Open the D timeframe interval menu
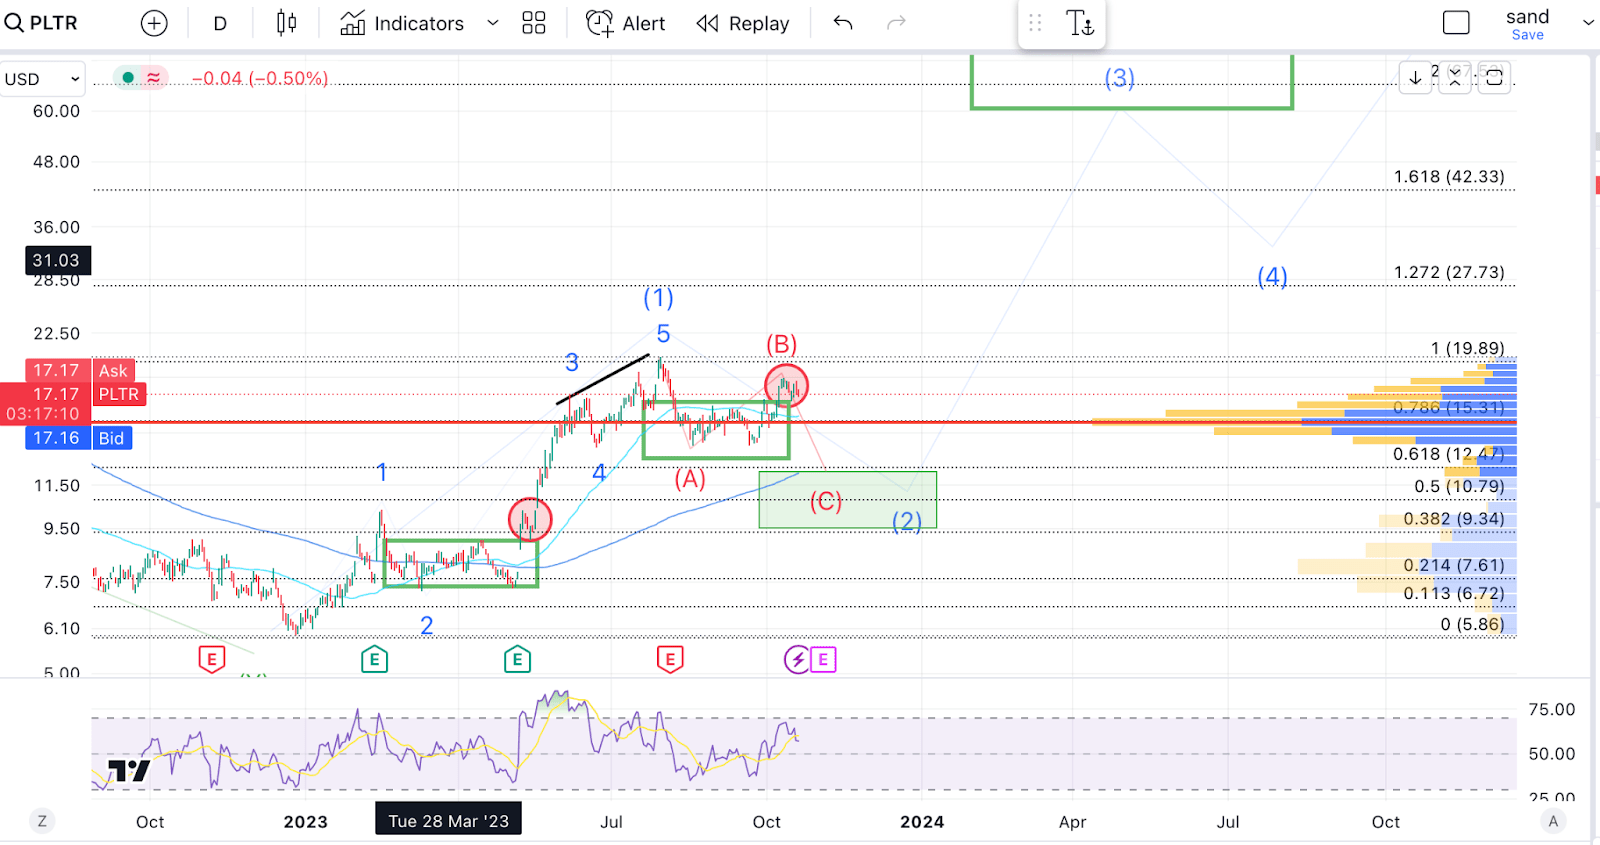Screen dimensions: 1600x845 pyautogui.click(x=220, y=23)
